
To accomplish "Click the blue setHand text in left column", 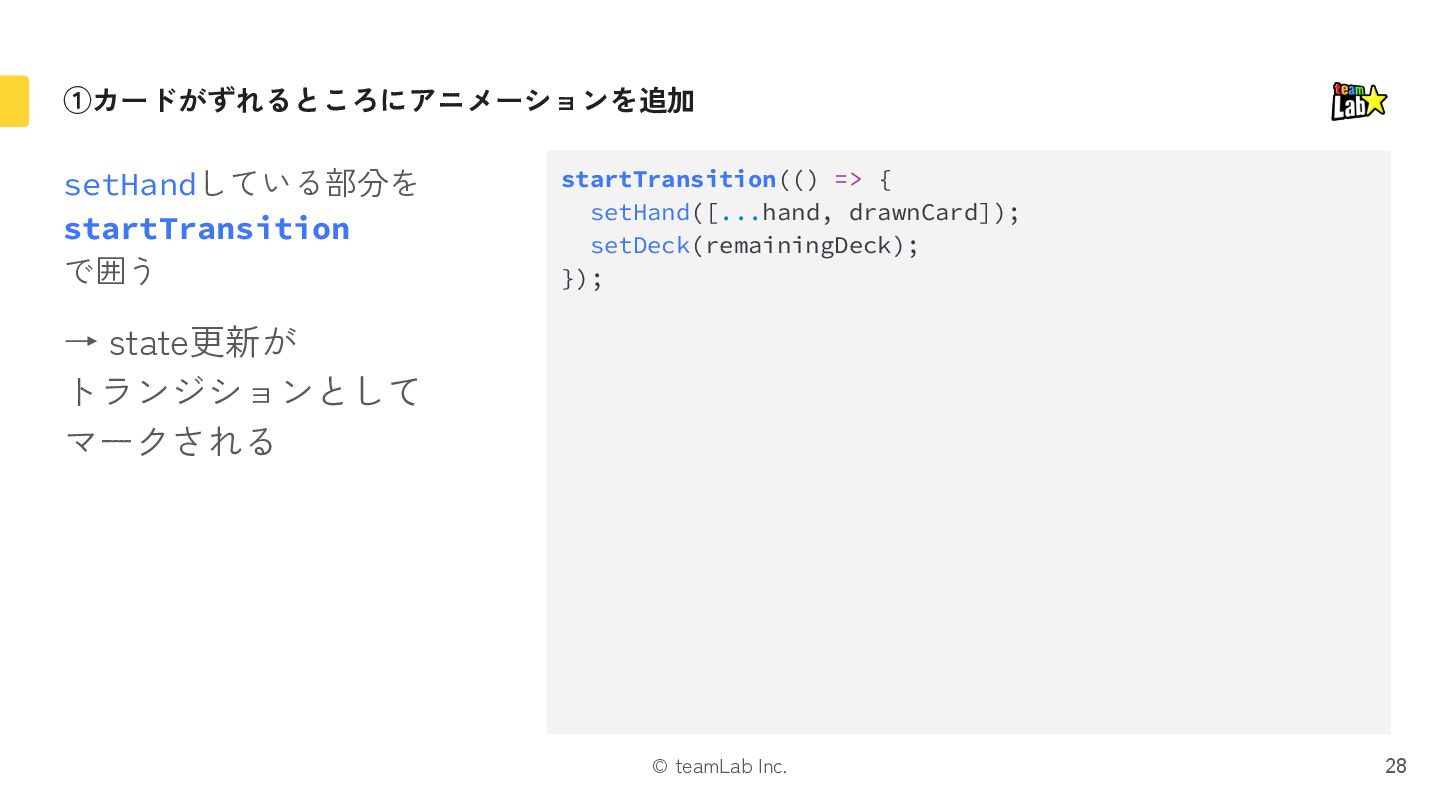I will pos(130,185).
